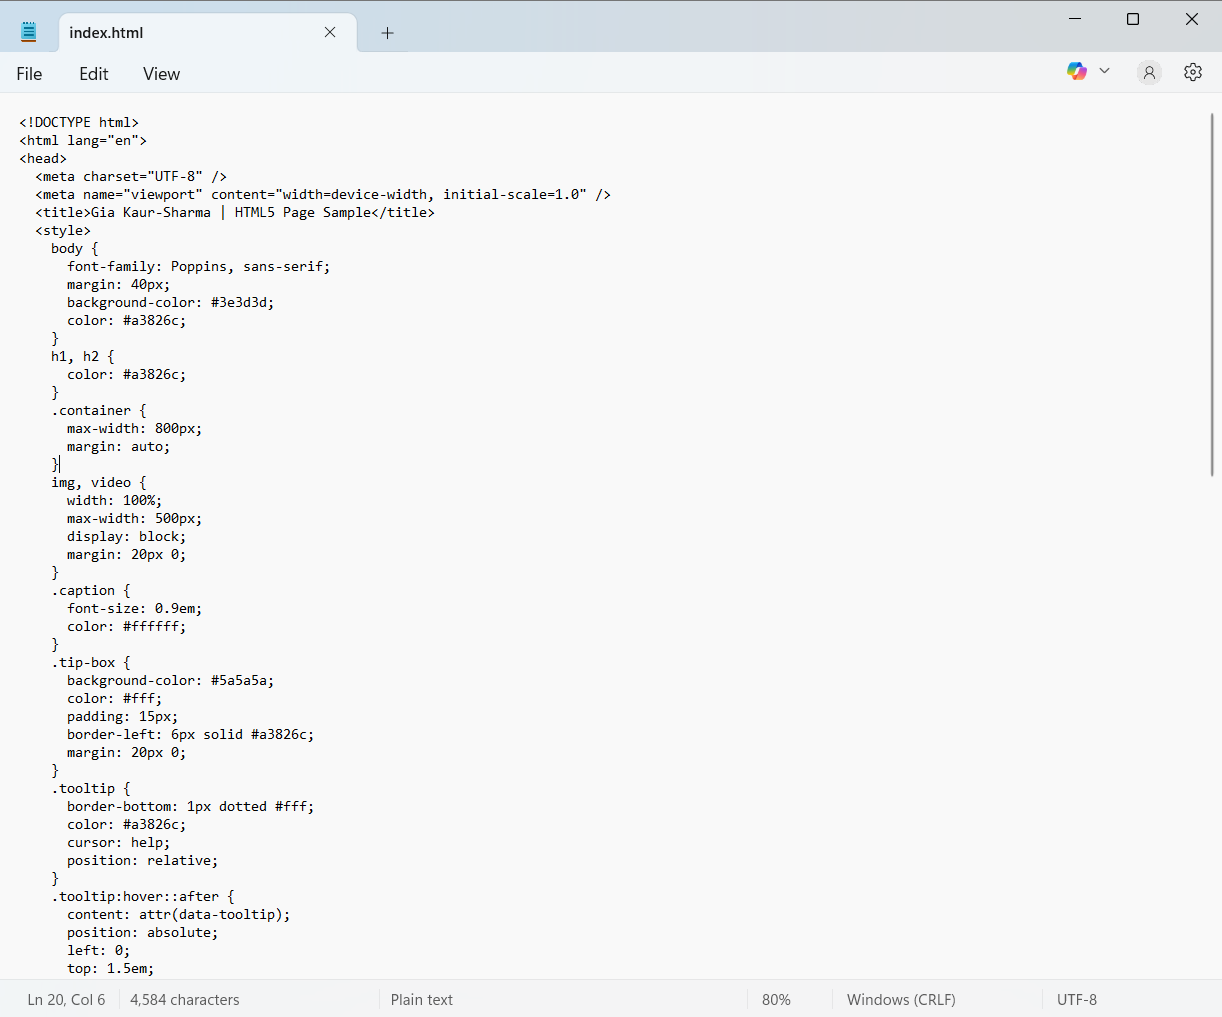This screenshot has height=1017, width=1222.
Task: Click the .tooltip:hover::after selector line
Action: pyautogui.click(x=143, y=896)
